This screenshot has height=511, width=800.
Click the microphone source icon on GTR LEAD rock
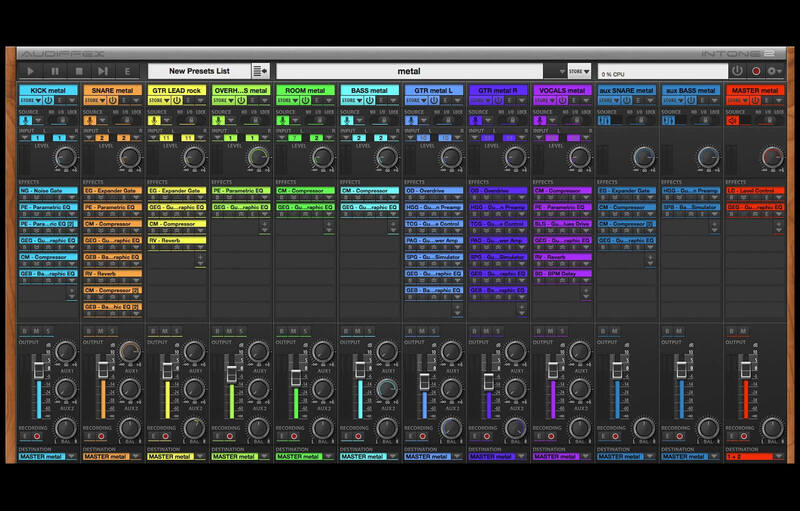[x=154, y=120]
